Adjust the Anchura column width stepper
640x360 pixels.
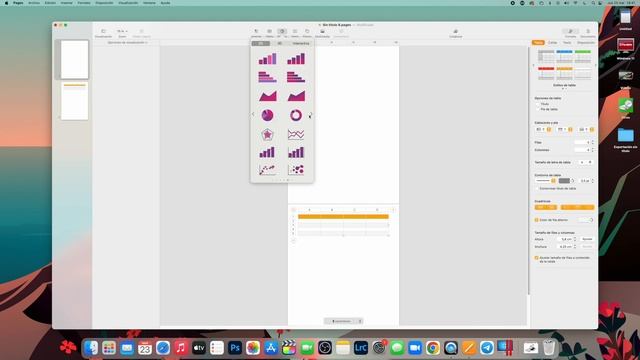pos(575,247)
